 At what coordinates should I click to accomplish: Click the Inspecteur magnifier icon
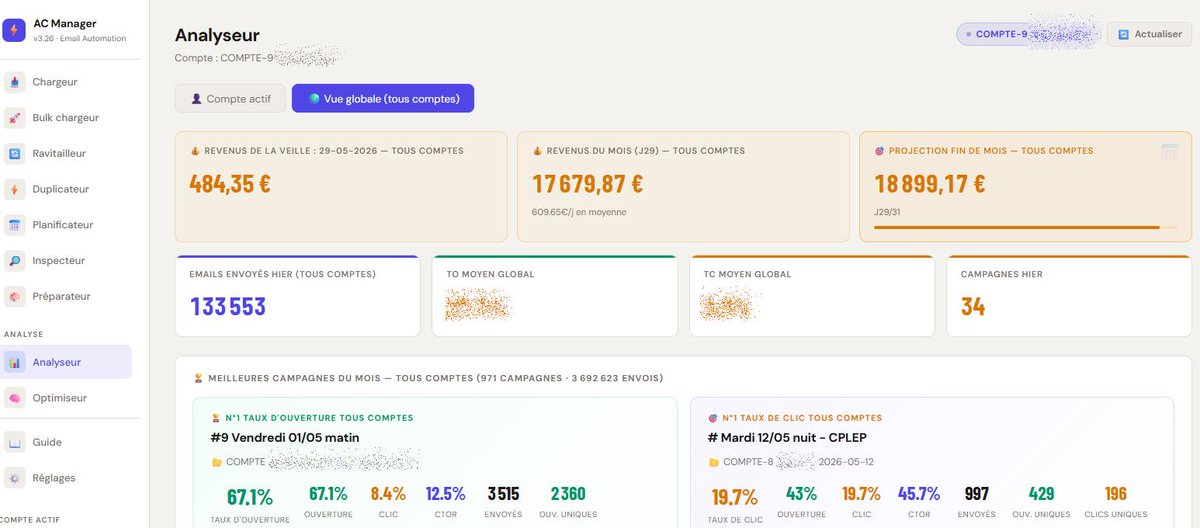coord(14,261)
